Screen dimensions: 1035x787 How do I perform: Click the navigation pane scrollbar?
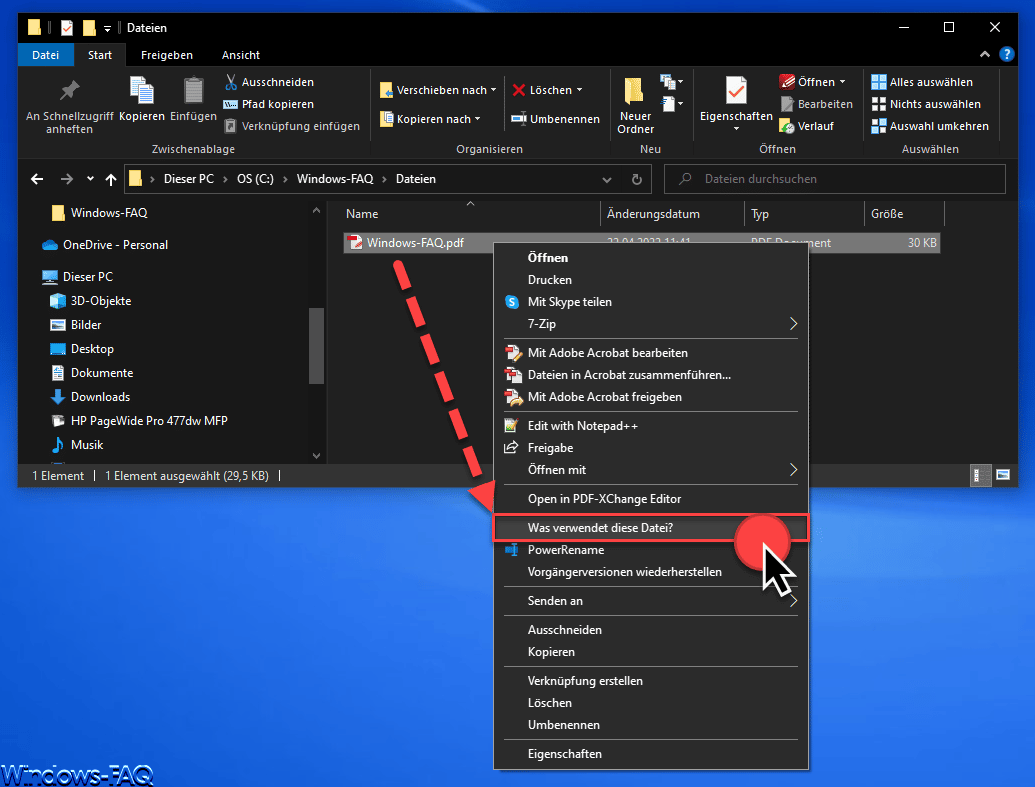pos(316,345)
